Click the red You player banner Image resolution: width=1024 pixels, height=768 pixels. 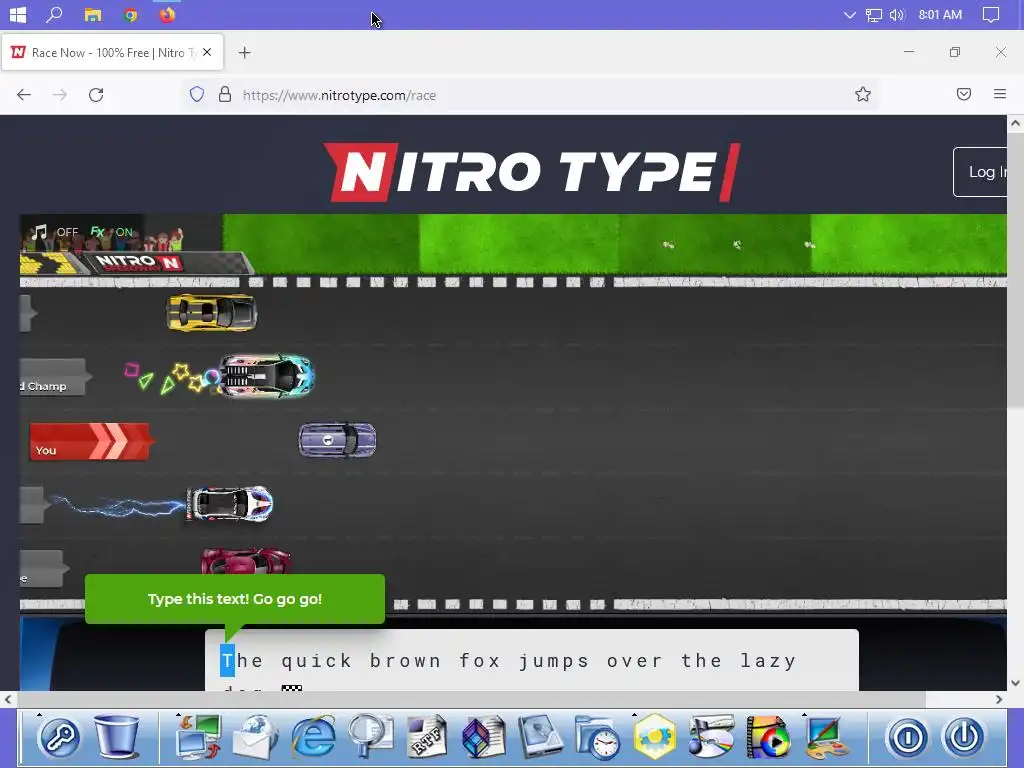pyautogui.click(x=90, y=442)
